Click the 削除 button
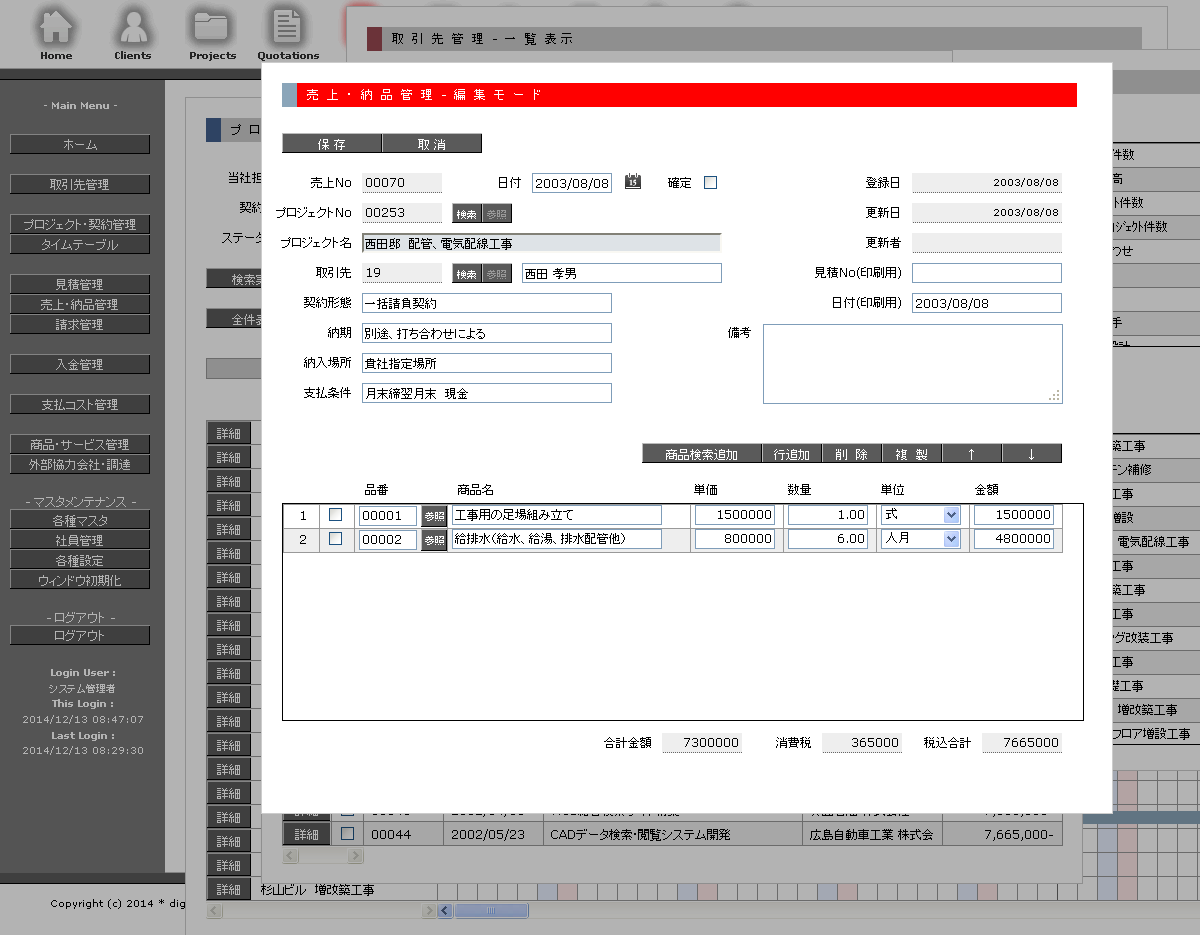Image resolution: width=1200 pixels, height=935 pixels. coord(852,454)
